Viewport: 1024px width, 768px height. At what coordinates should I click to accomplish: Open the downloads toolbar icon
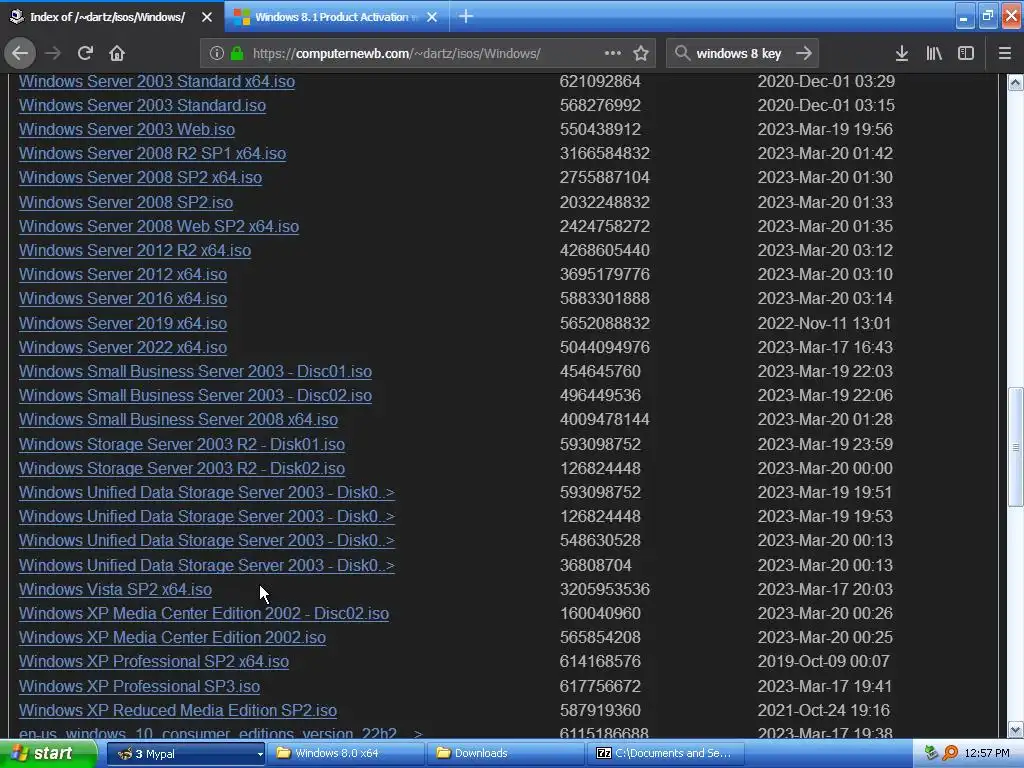pyautogui.click(x=902, y=53)
